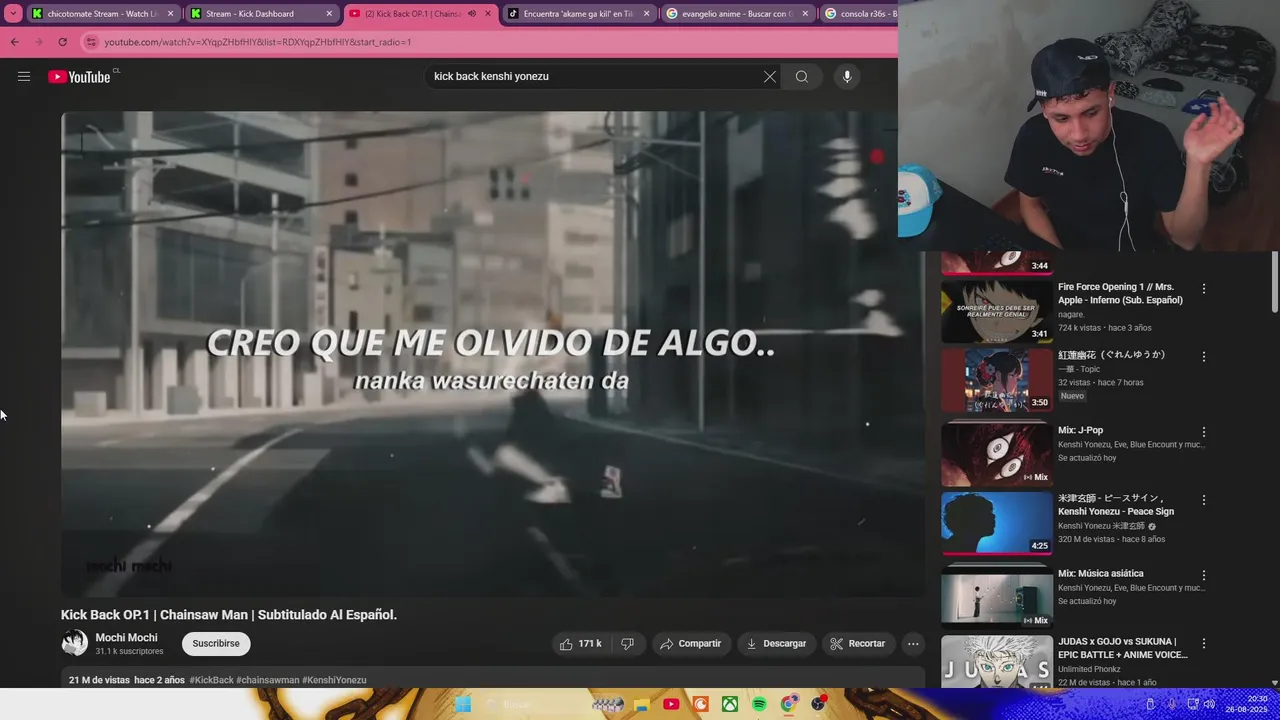The width and height of the screenshot is (1280, 720).
Task: Open the tab search dropdown arrow
Action: pos(13,14)
